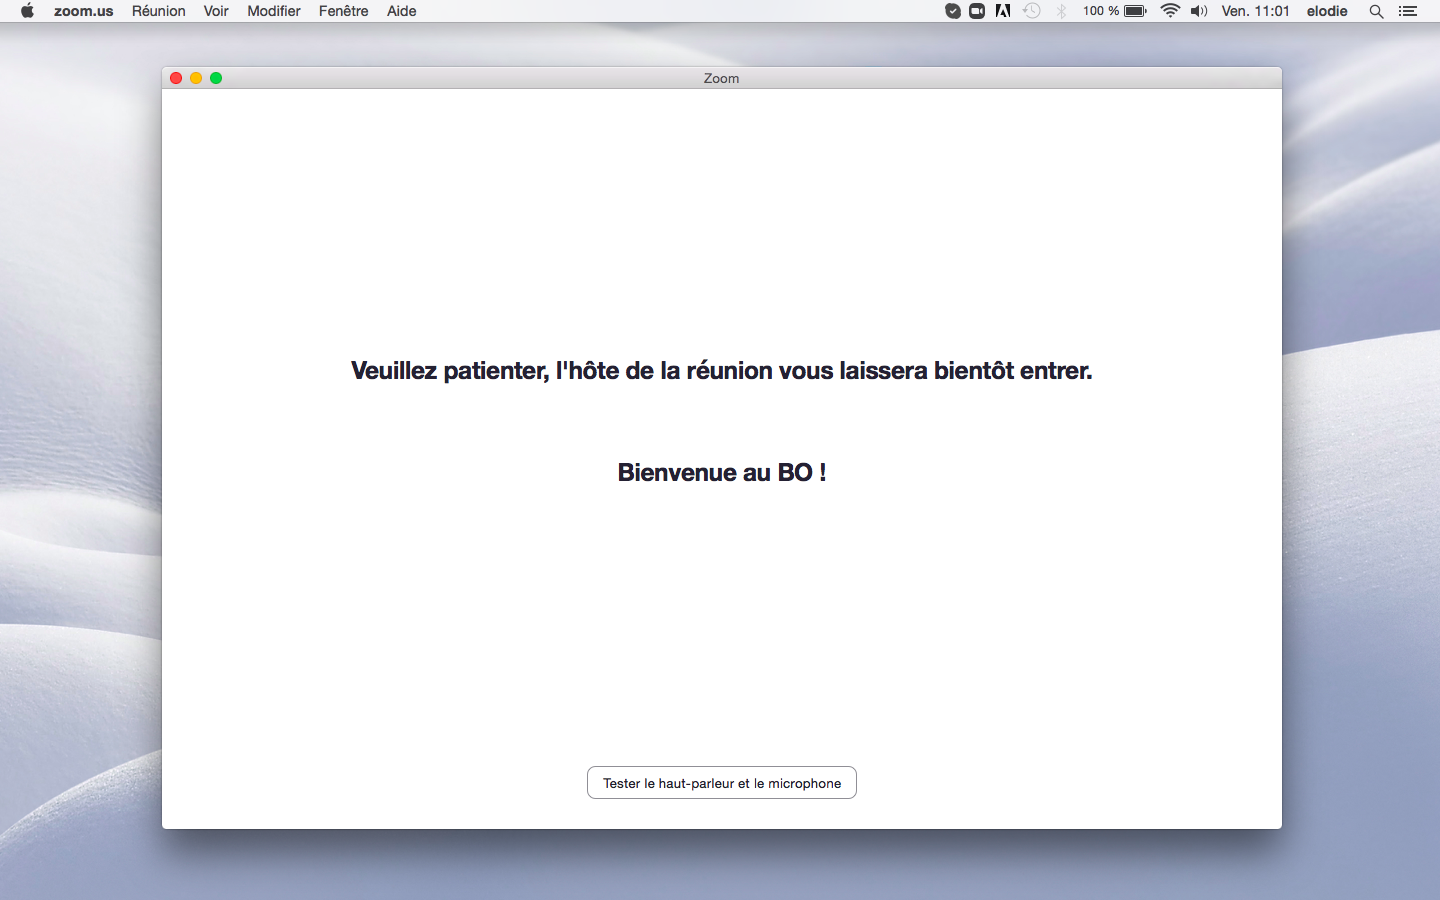This screenshot has height=900, width=1440.
Task: Open Spotlight search magnifier icon
Action: [1376, 11]
